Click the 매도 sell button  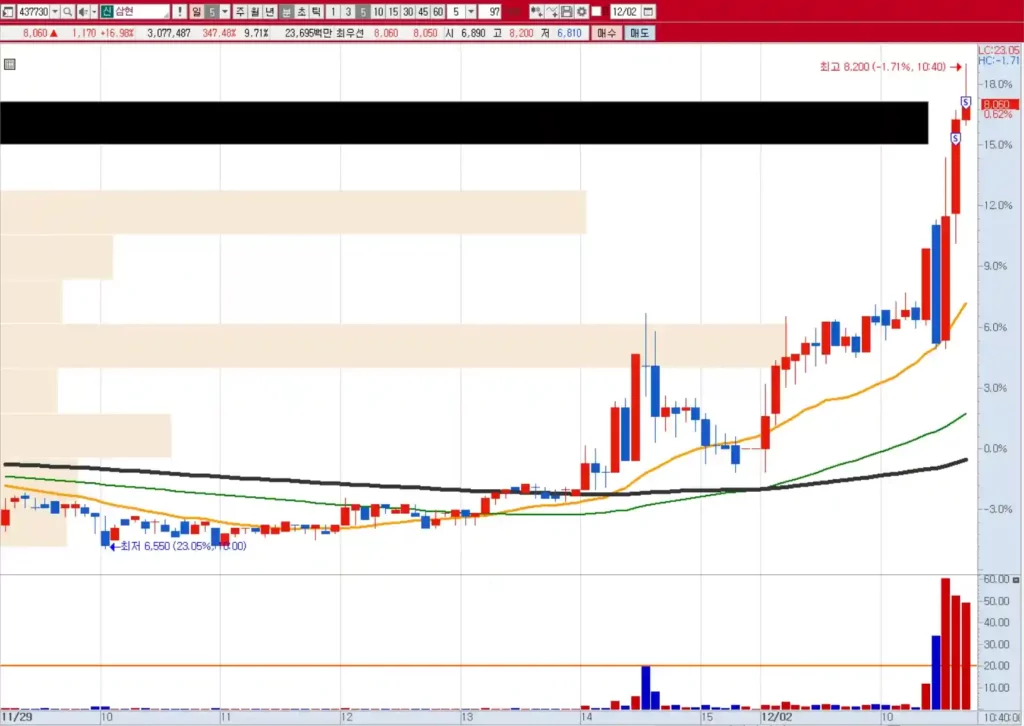(x=639, y=33)
